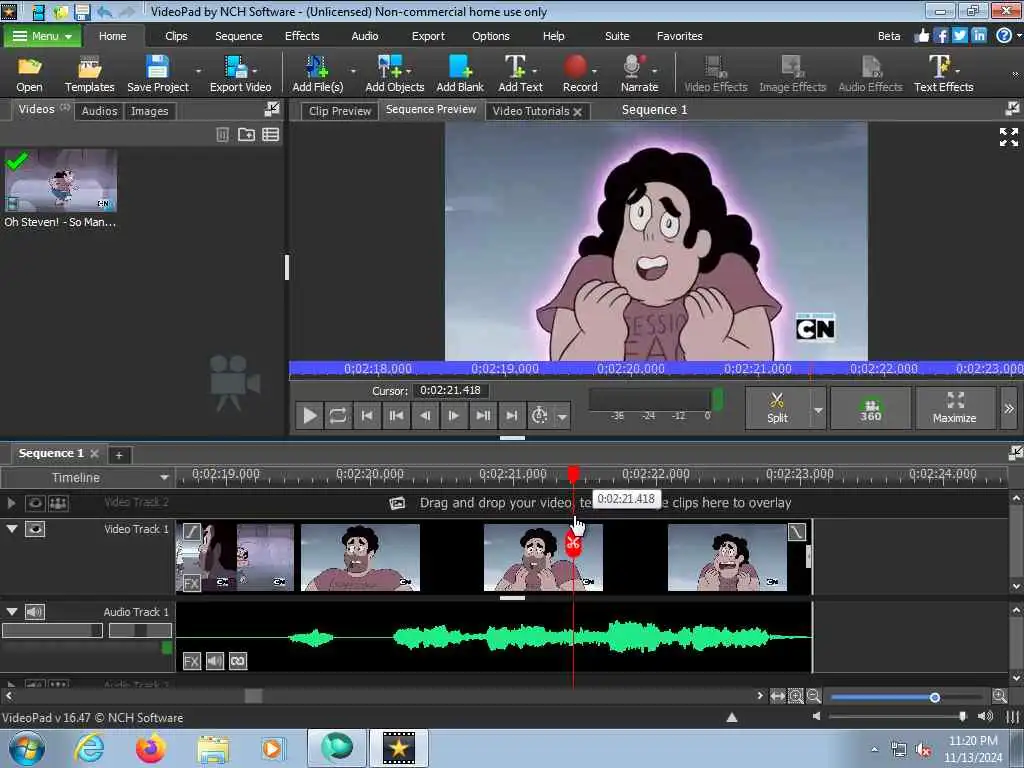Select the Oh Steven! video thumbnail
This screenshot has width=1024, height=768.
tap(61, 180)
